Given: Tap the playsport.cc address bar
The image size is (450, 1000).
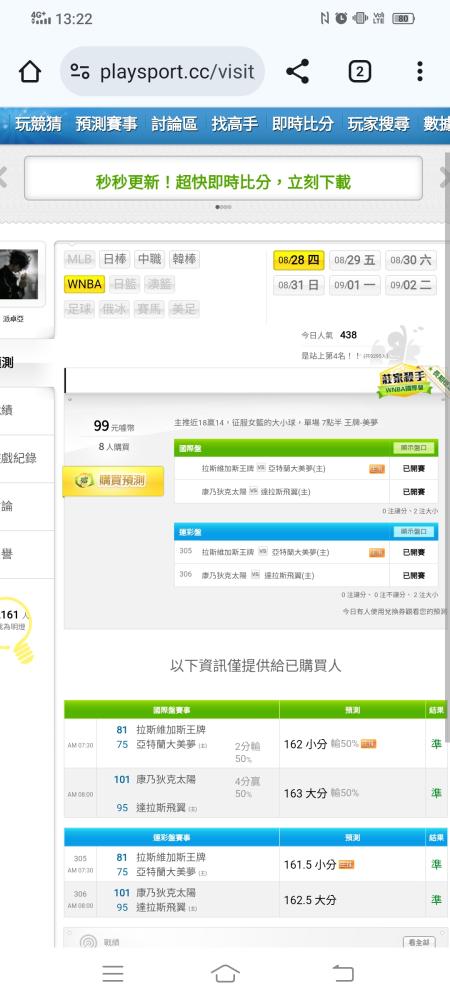Looking at the screenshot, I should [163, 71].
